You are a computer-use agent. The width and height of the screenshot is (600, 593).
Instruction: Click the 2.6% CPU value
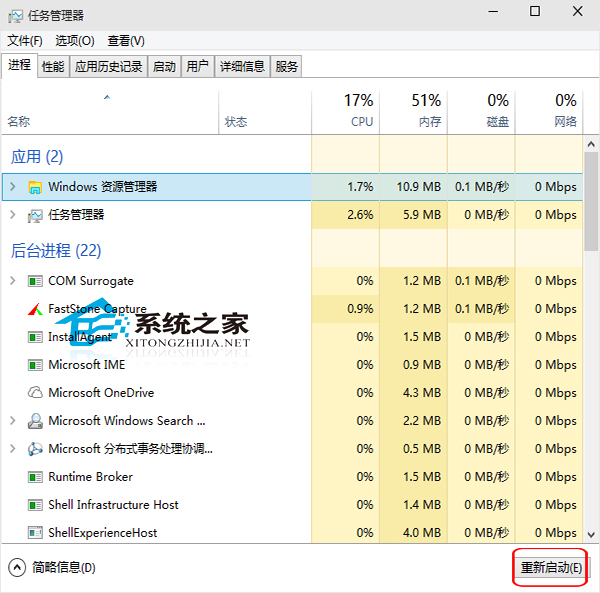[x=360, y=215]
